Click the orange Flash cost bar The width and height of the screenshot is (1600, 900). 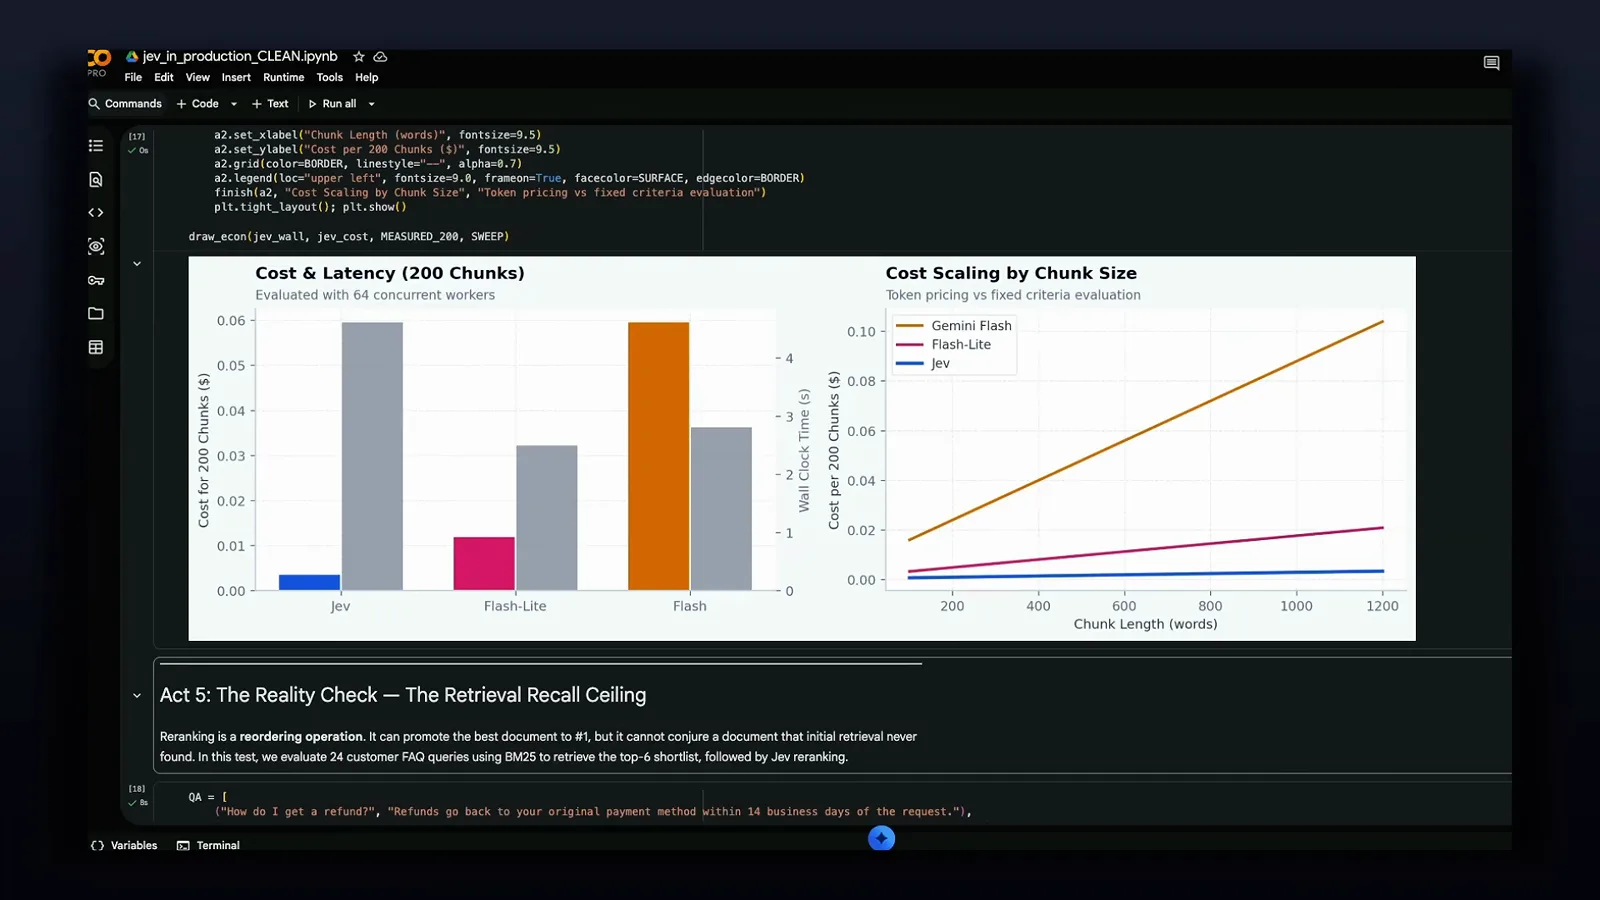coord(659,456)
